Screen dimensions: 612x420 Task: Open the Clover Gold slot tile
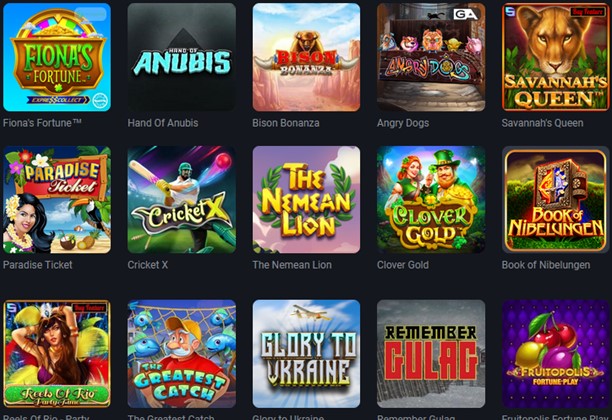click(431, 199)
